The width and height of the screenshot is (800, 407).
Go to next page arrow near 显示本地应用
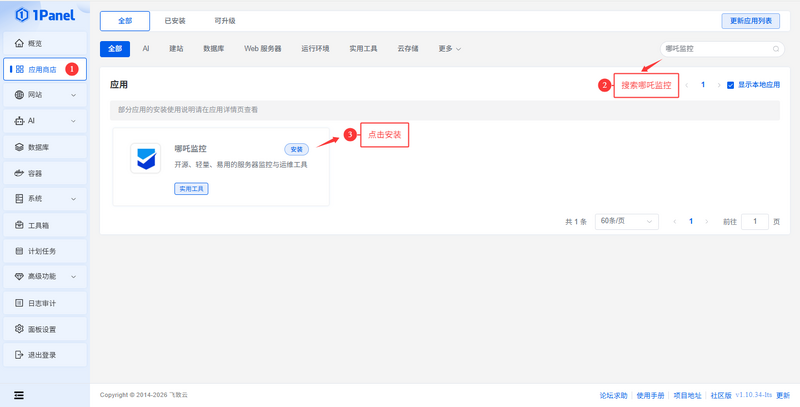point(719,85)
